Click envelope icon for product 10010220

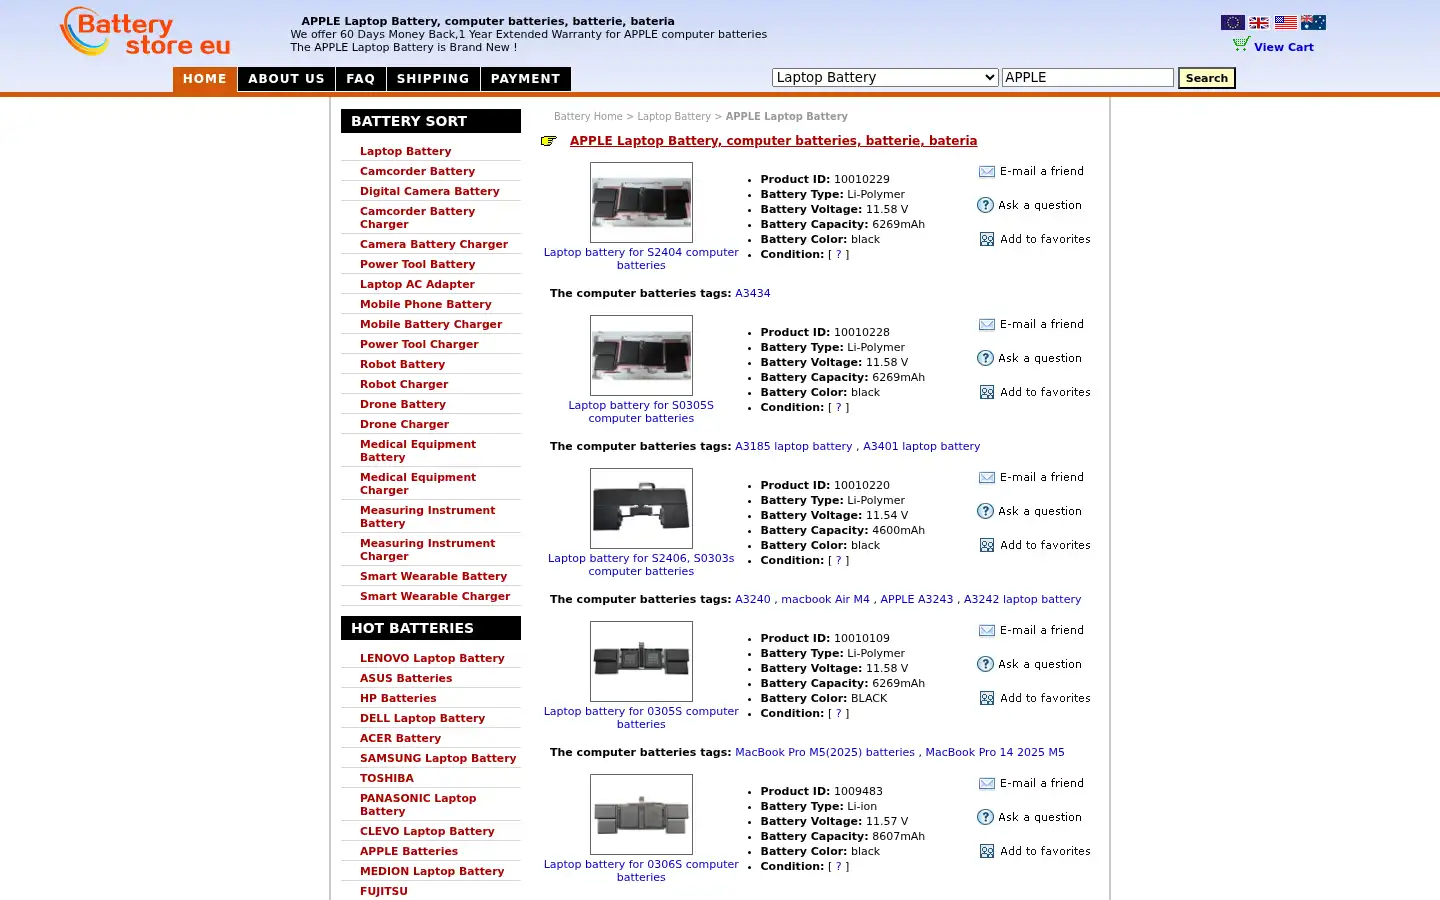tap(986, 478)
